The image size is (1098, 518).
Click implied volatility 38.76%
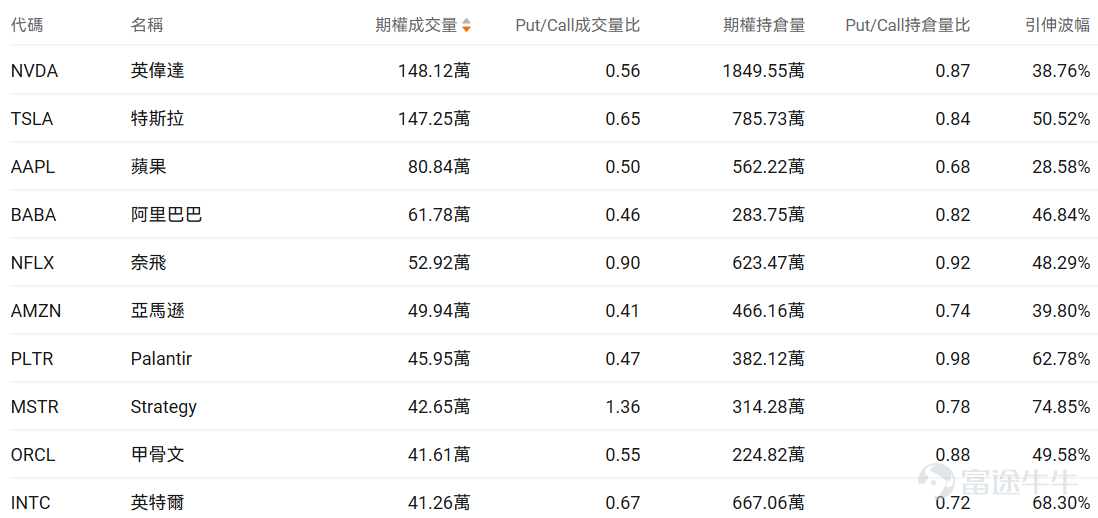pyautogui.click(x=1061, y=70)
